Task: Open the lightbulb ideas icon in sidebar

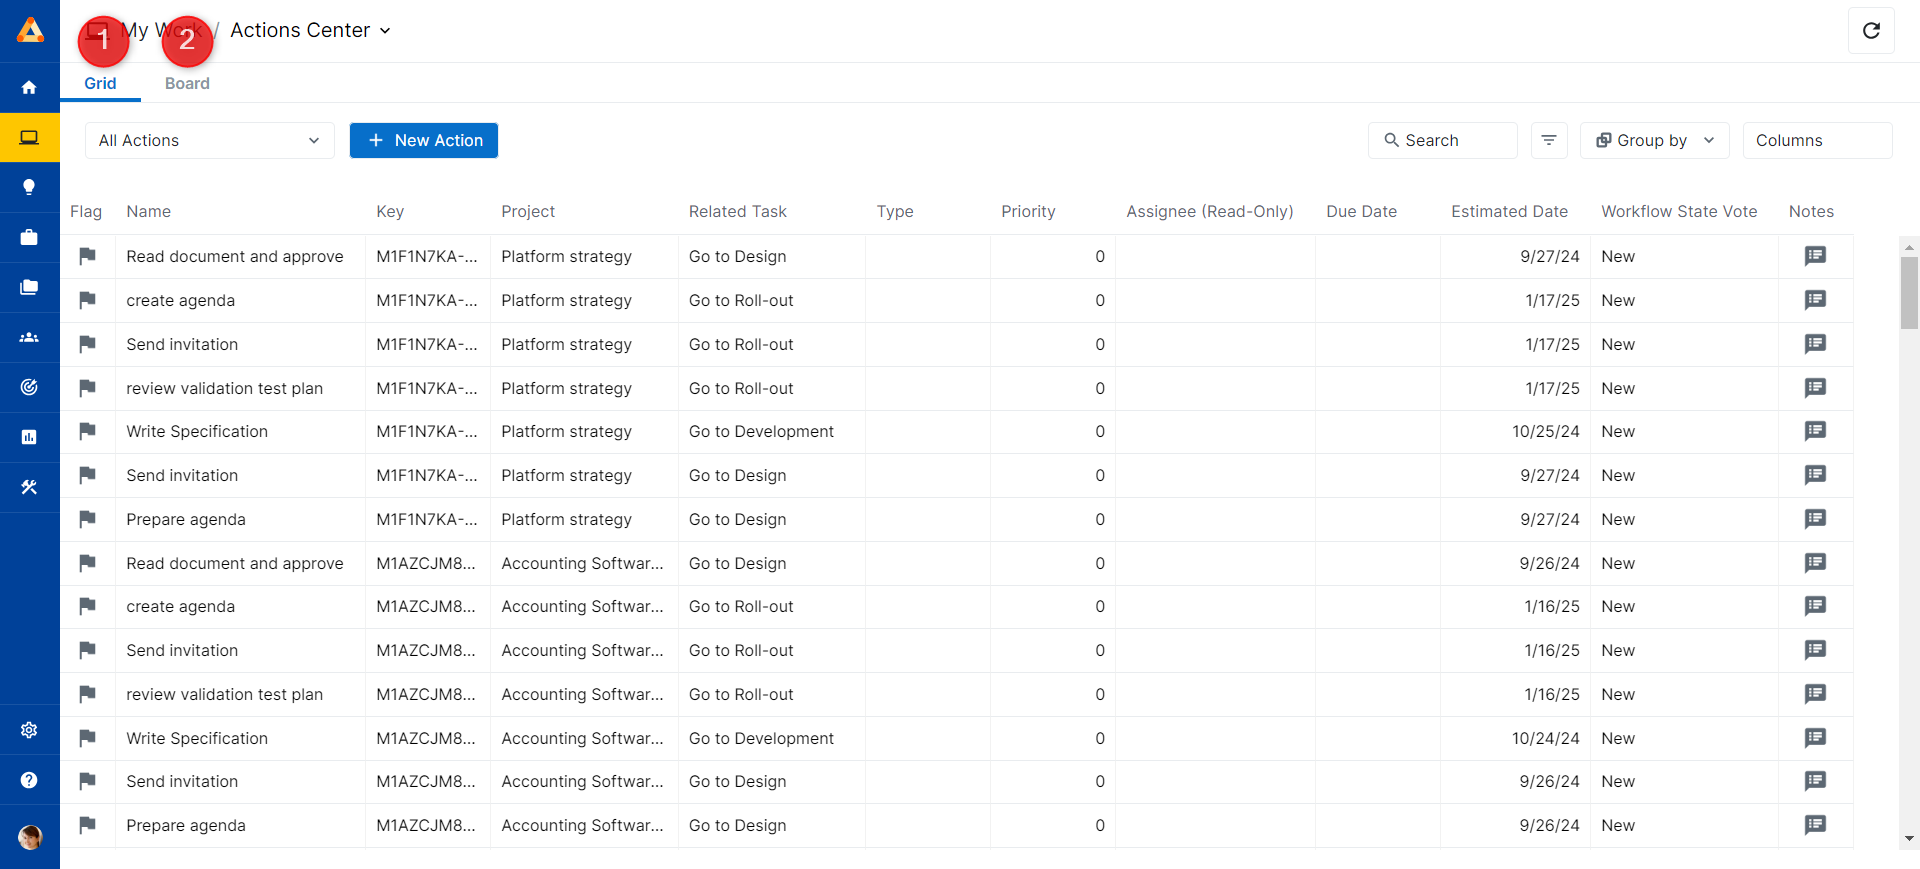Action: [x=29, y=187]
